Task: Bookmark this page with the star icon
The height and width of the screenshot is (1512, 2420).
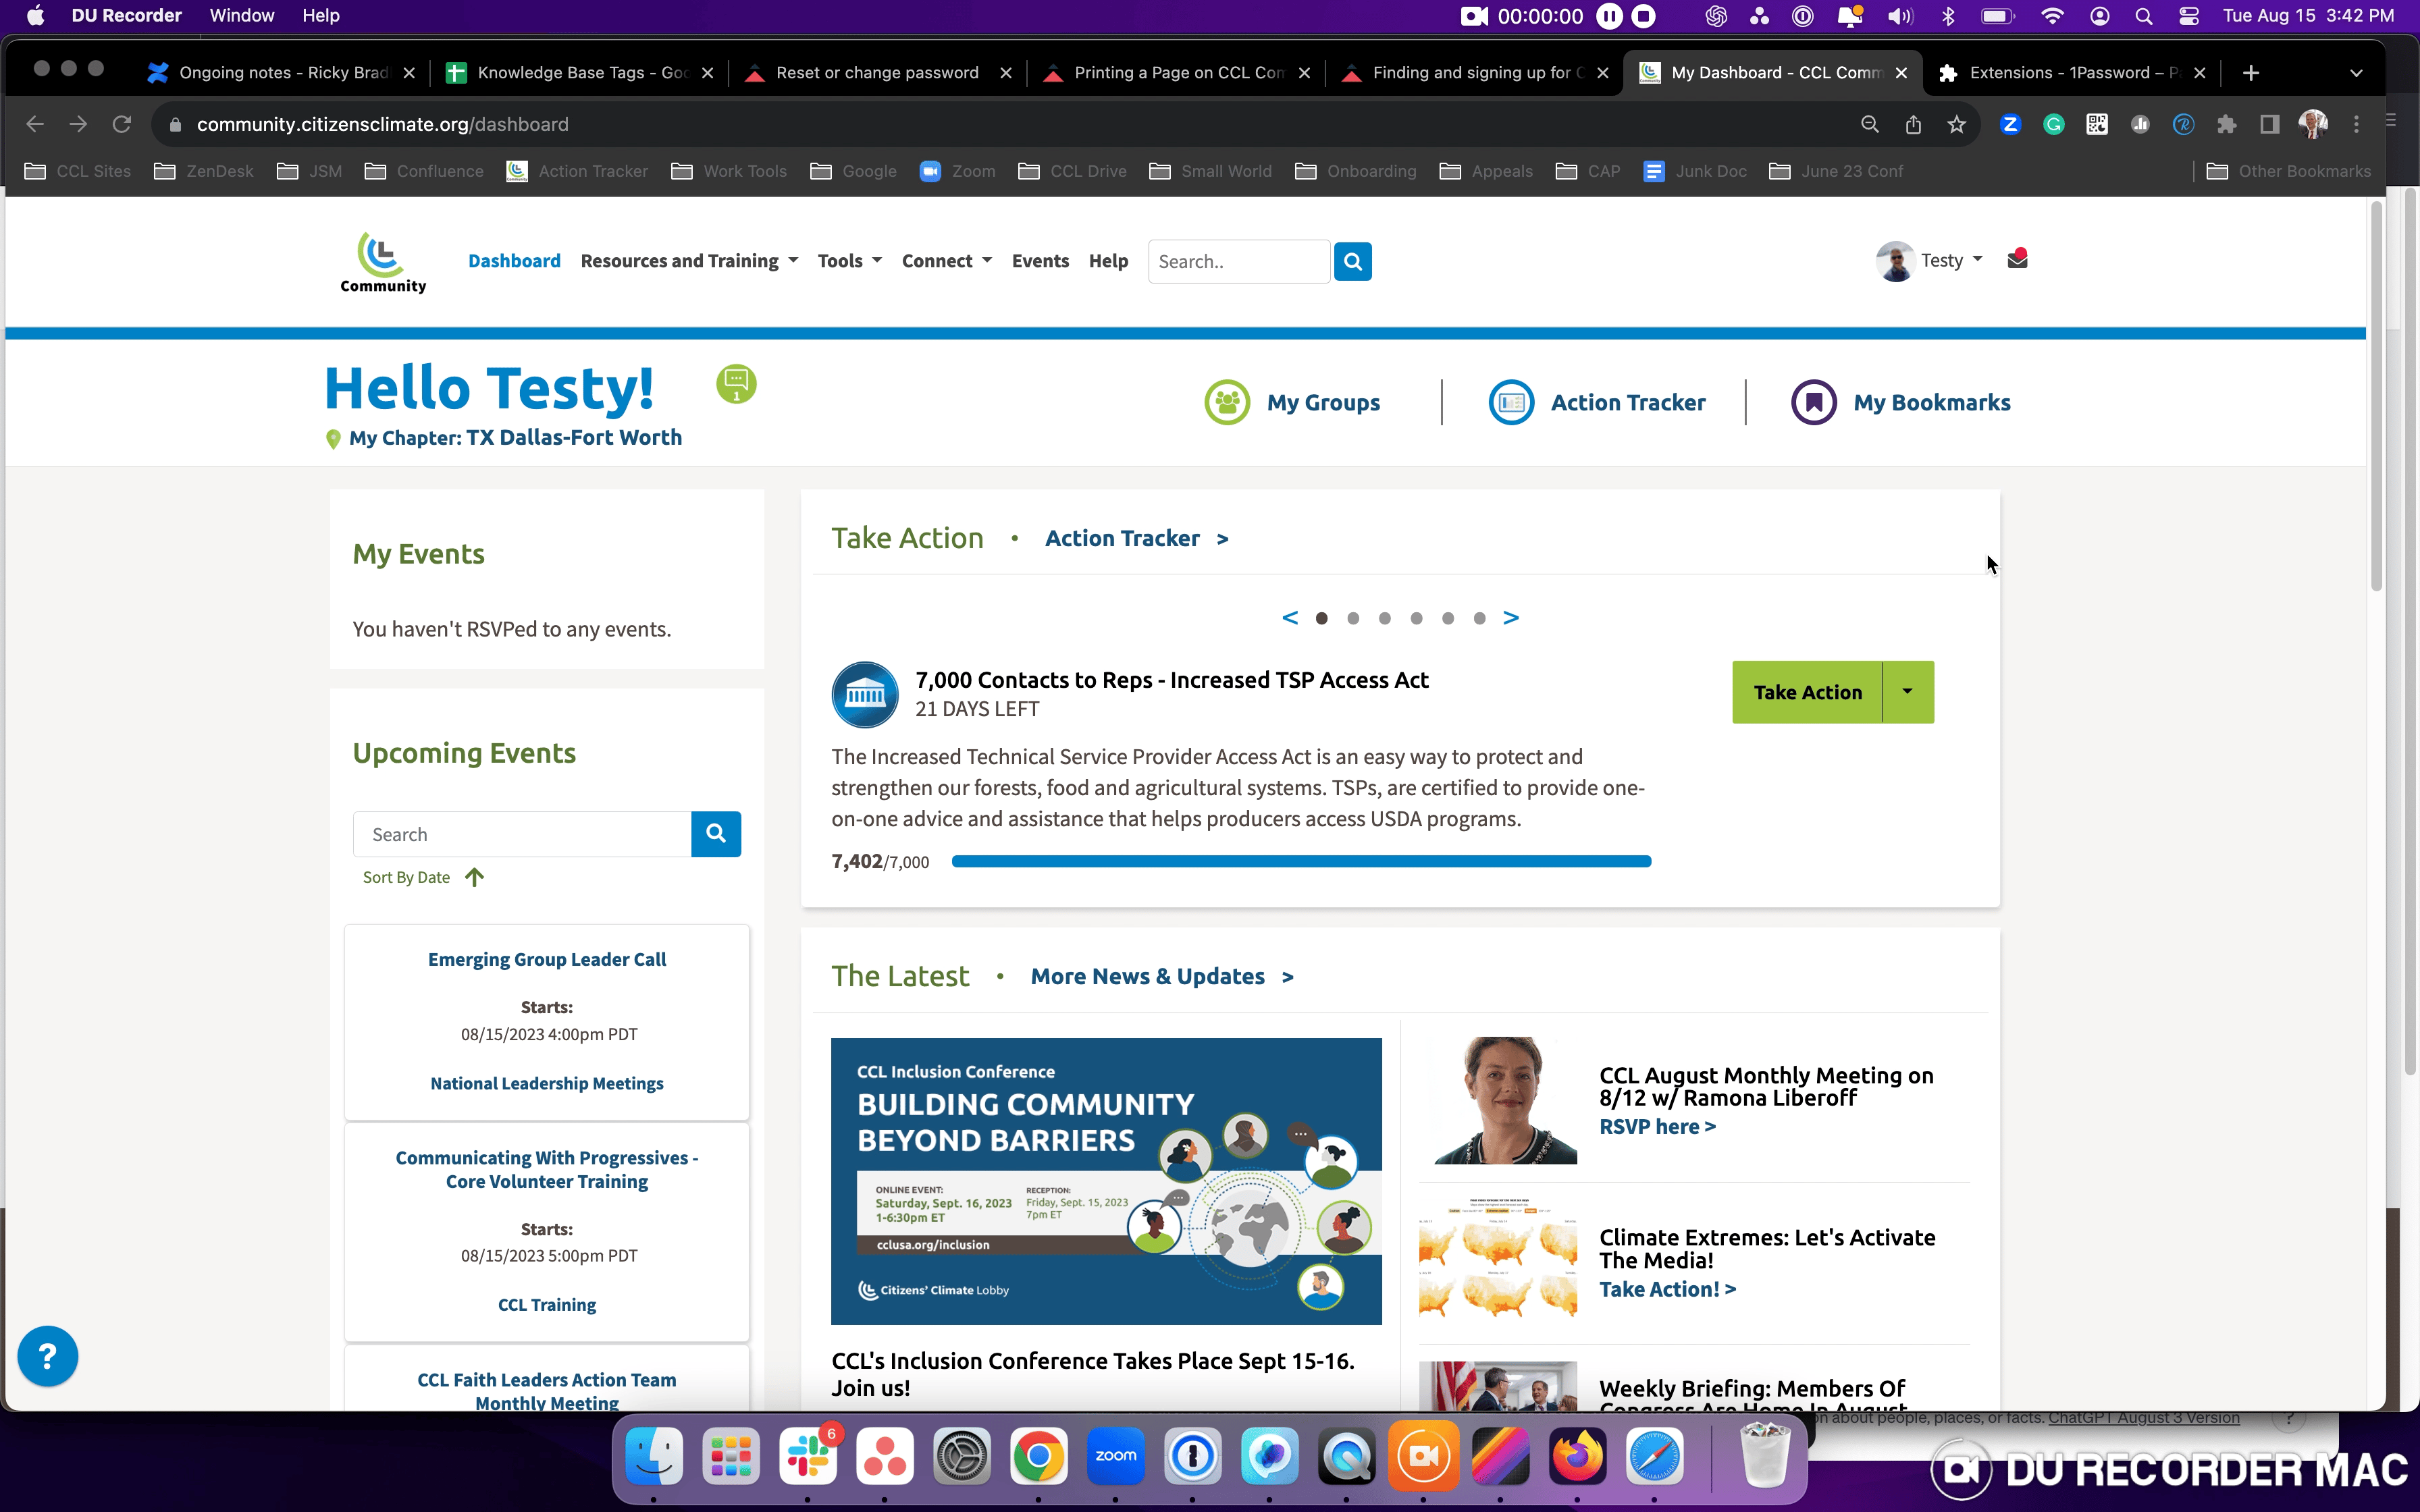Action: [x=1956, y=124]
